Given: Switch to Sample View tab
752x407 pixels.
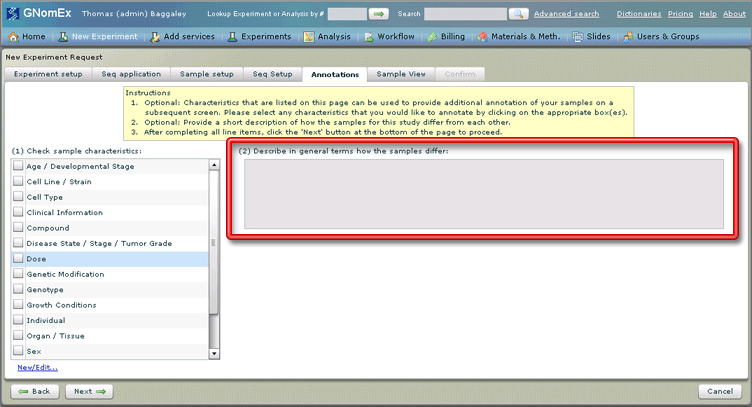Looking at the screenshot, I should point(401,74).
